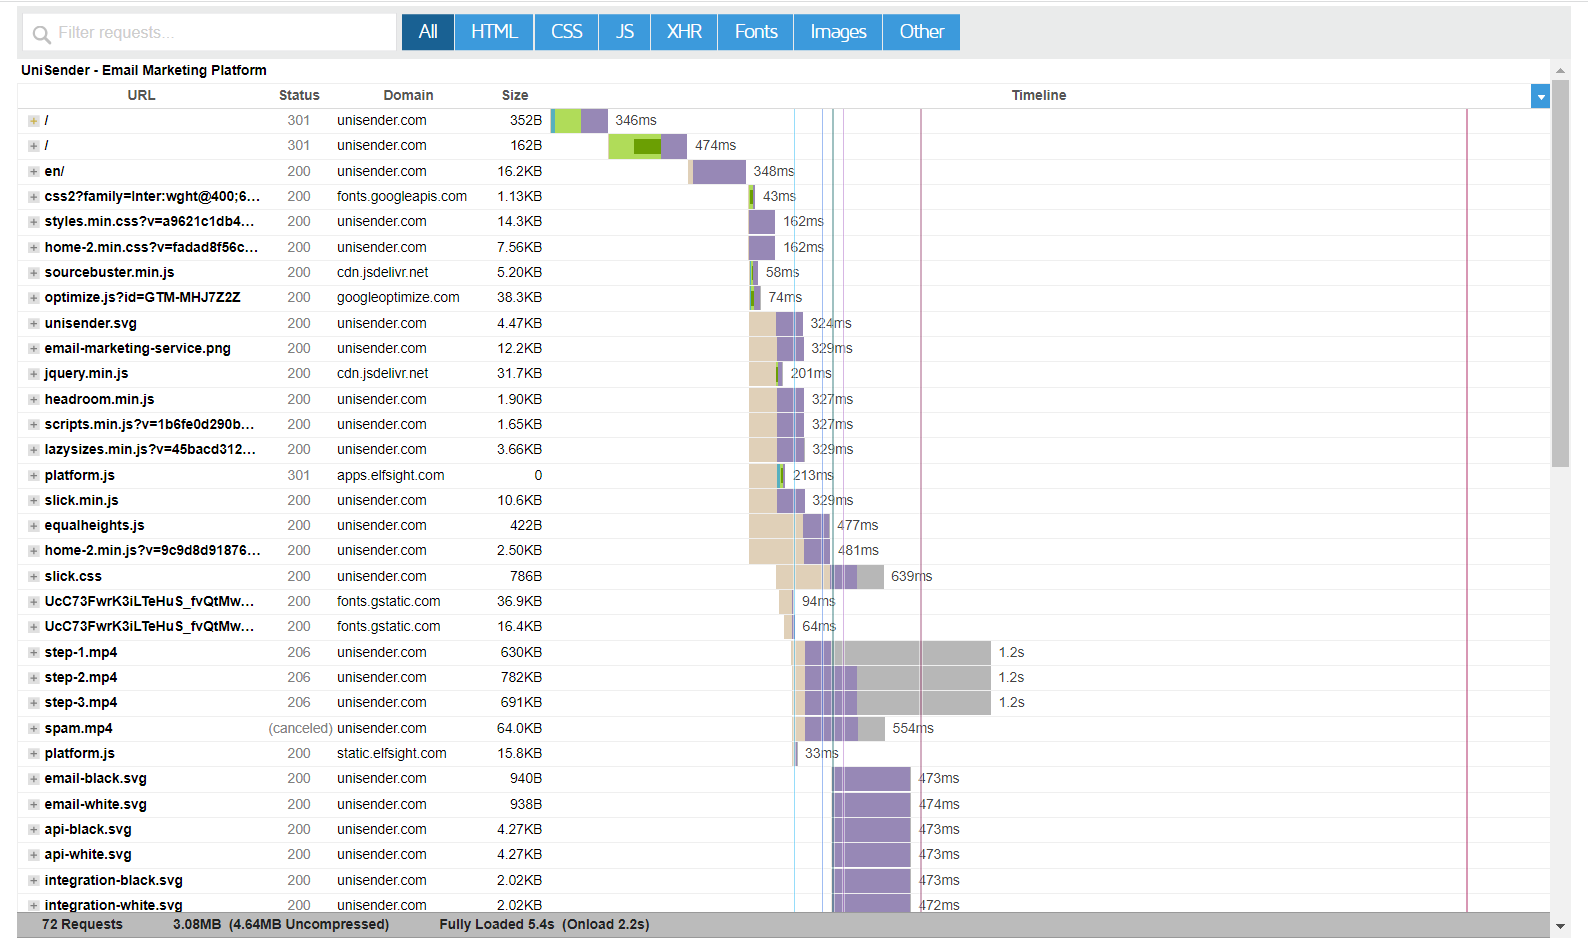Filter by Fonts tab
Viewport: 1588px width, 941px height.
click(x=756, y=32)
